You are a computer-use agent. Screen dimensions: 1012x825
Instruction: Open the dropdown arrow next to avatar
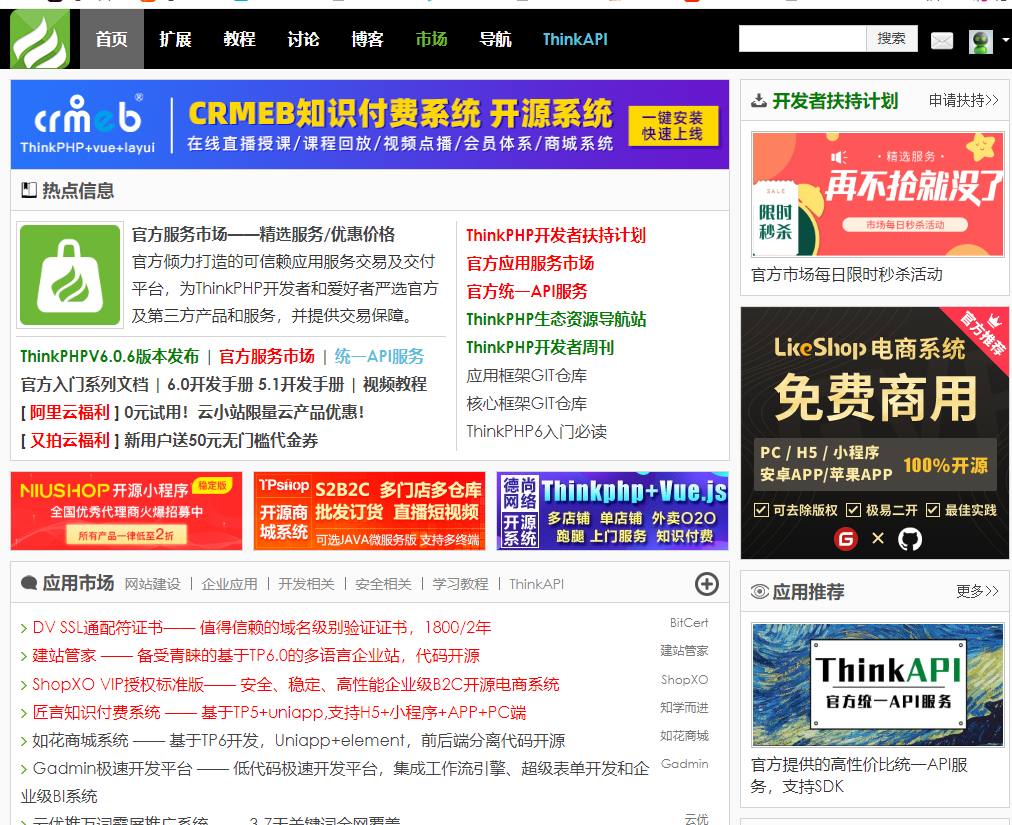(x=1005, y=41)
